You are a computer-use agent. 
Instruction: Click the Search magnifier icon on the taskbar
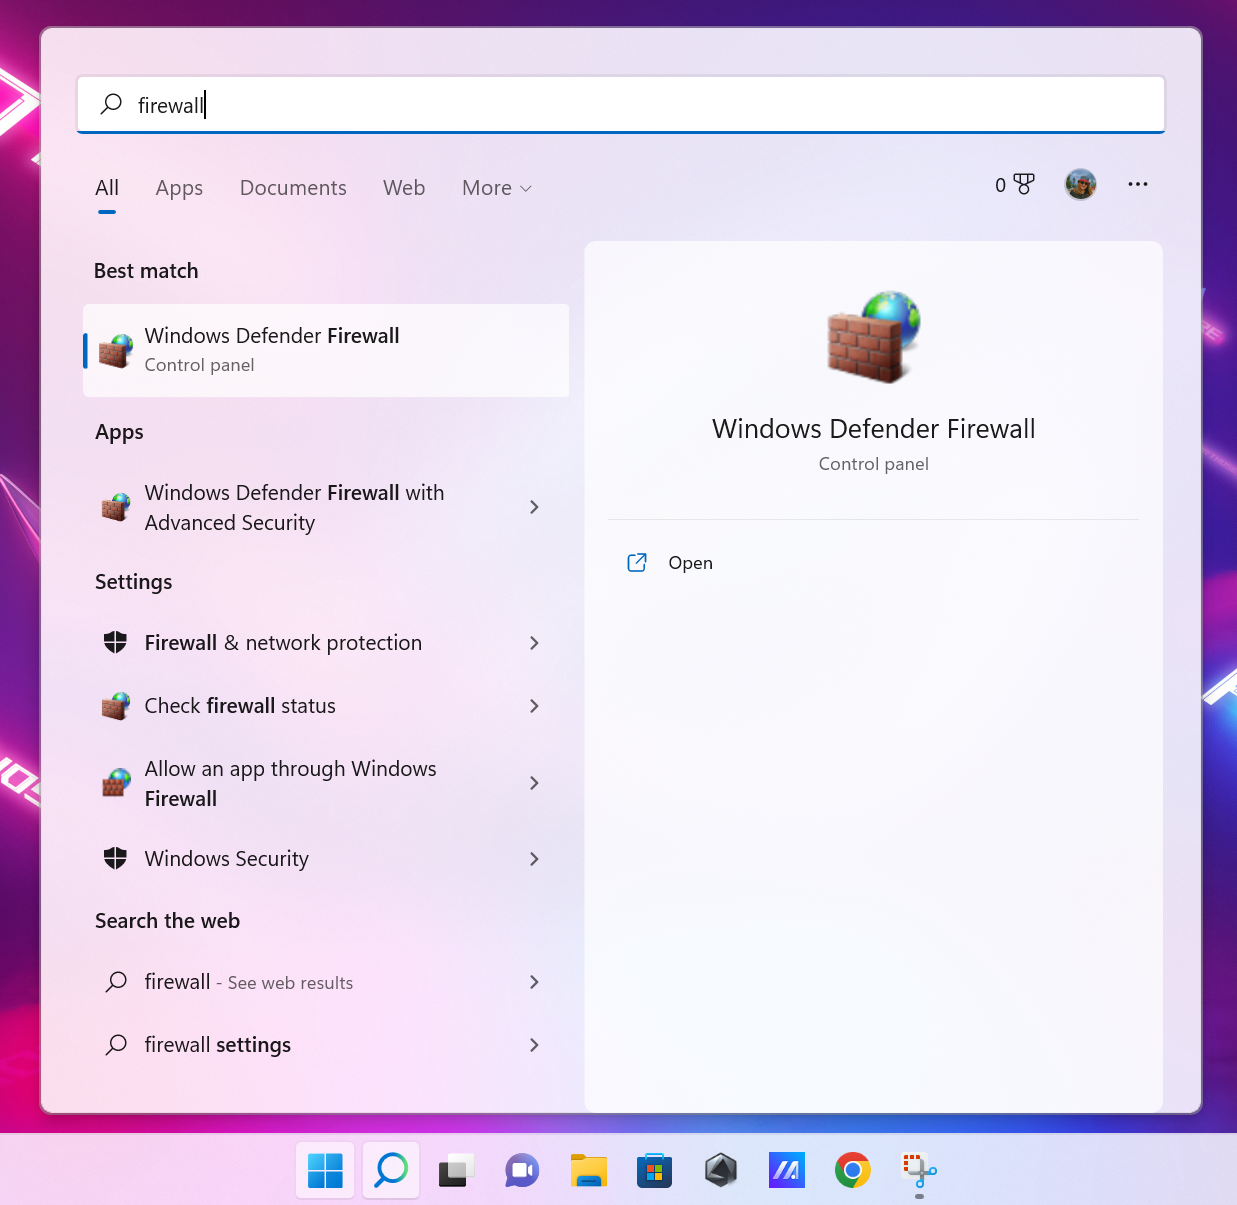(391, 1170)
